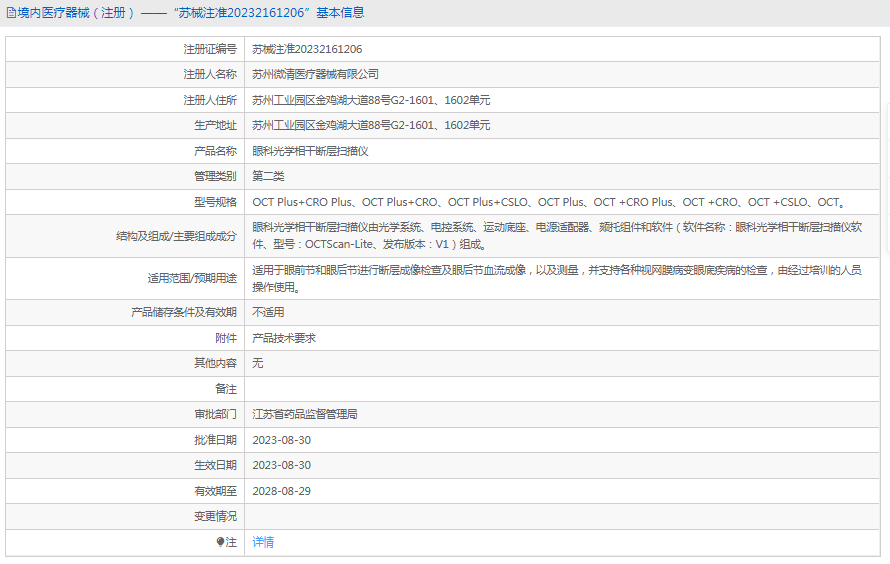890x564 pixels.
Task: Click the 注册证编号 field label
Action: [210, 49]
